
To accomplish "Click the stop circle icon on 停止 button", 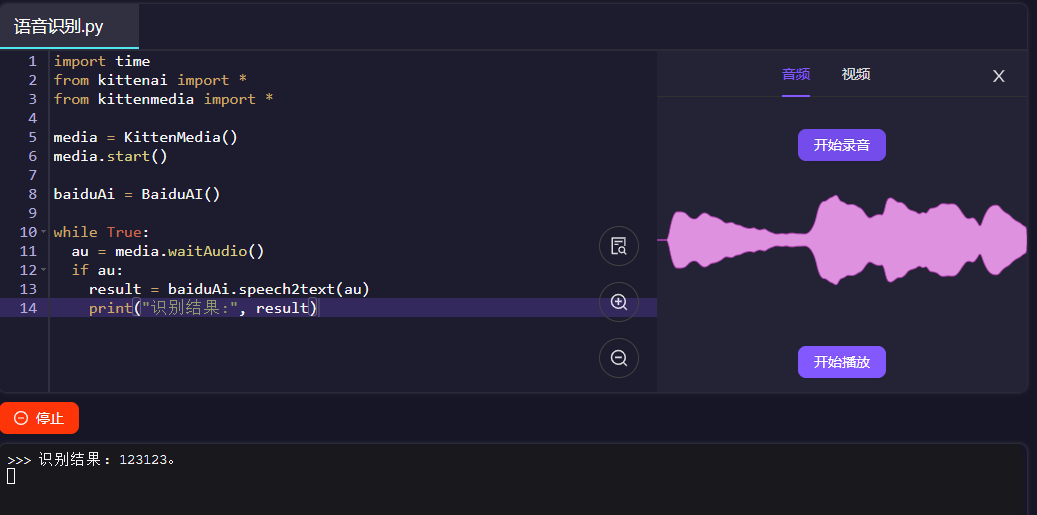I will pyautogui.click(x=21, y=418).
